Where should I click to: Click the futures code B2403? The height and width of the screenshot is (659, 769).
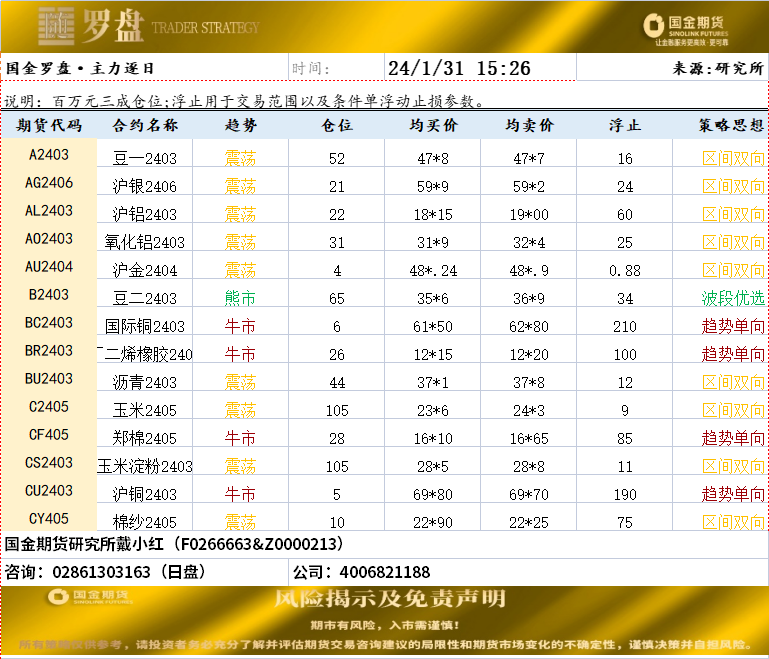point(49,294)
